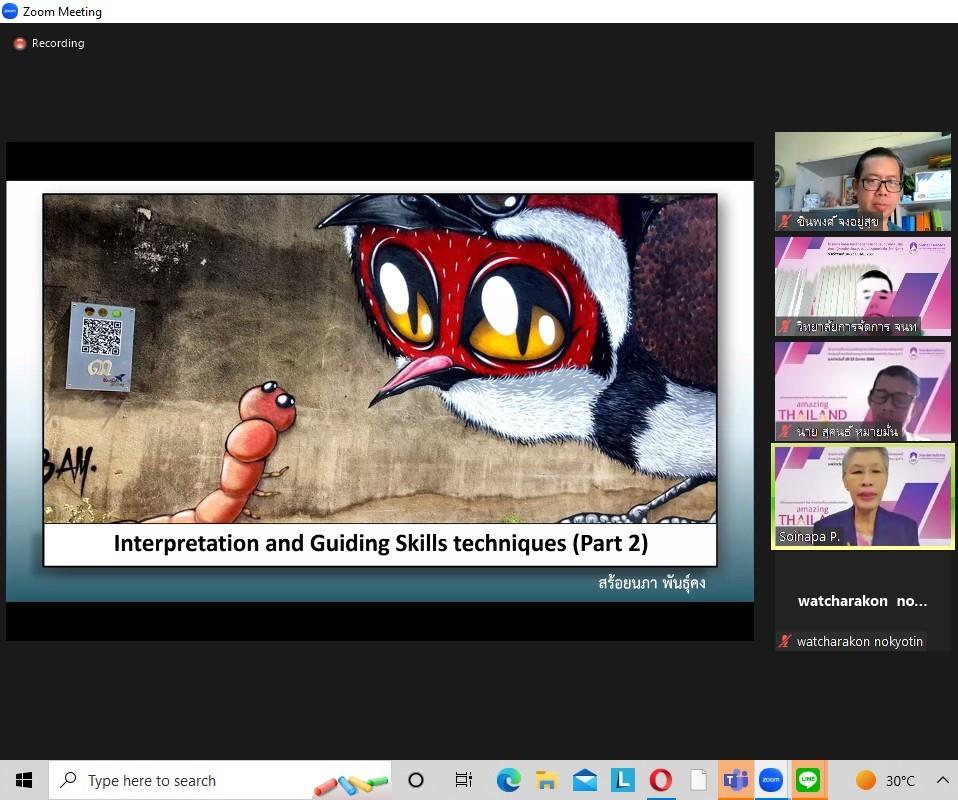
Task: Click muted mic icon on วิทยาลัยการจัดการ tile
Action: click(784, 326)
